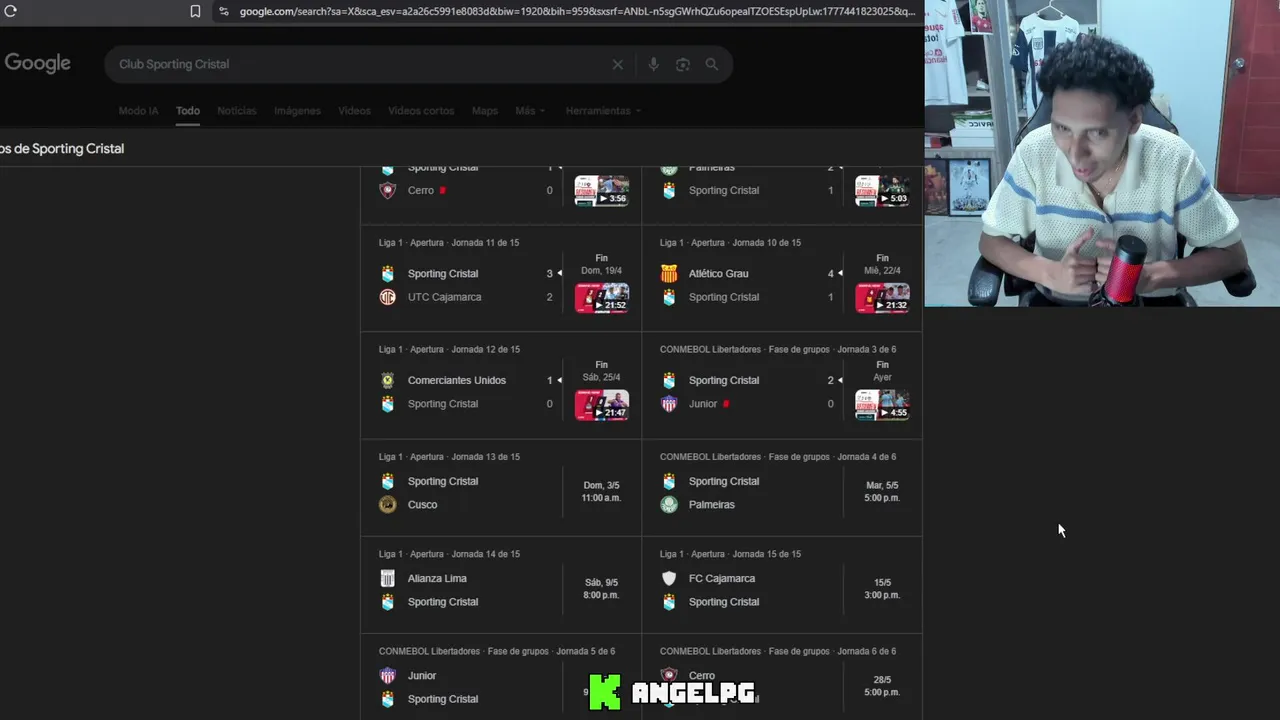Click the UTC Cajamarca team name
The width and height of the screenshot is (1280, 720).
tap(444, 297)
